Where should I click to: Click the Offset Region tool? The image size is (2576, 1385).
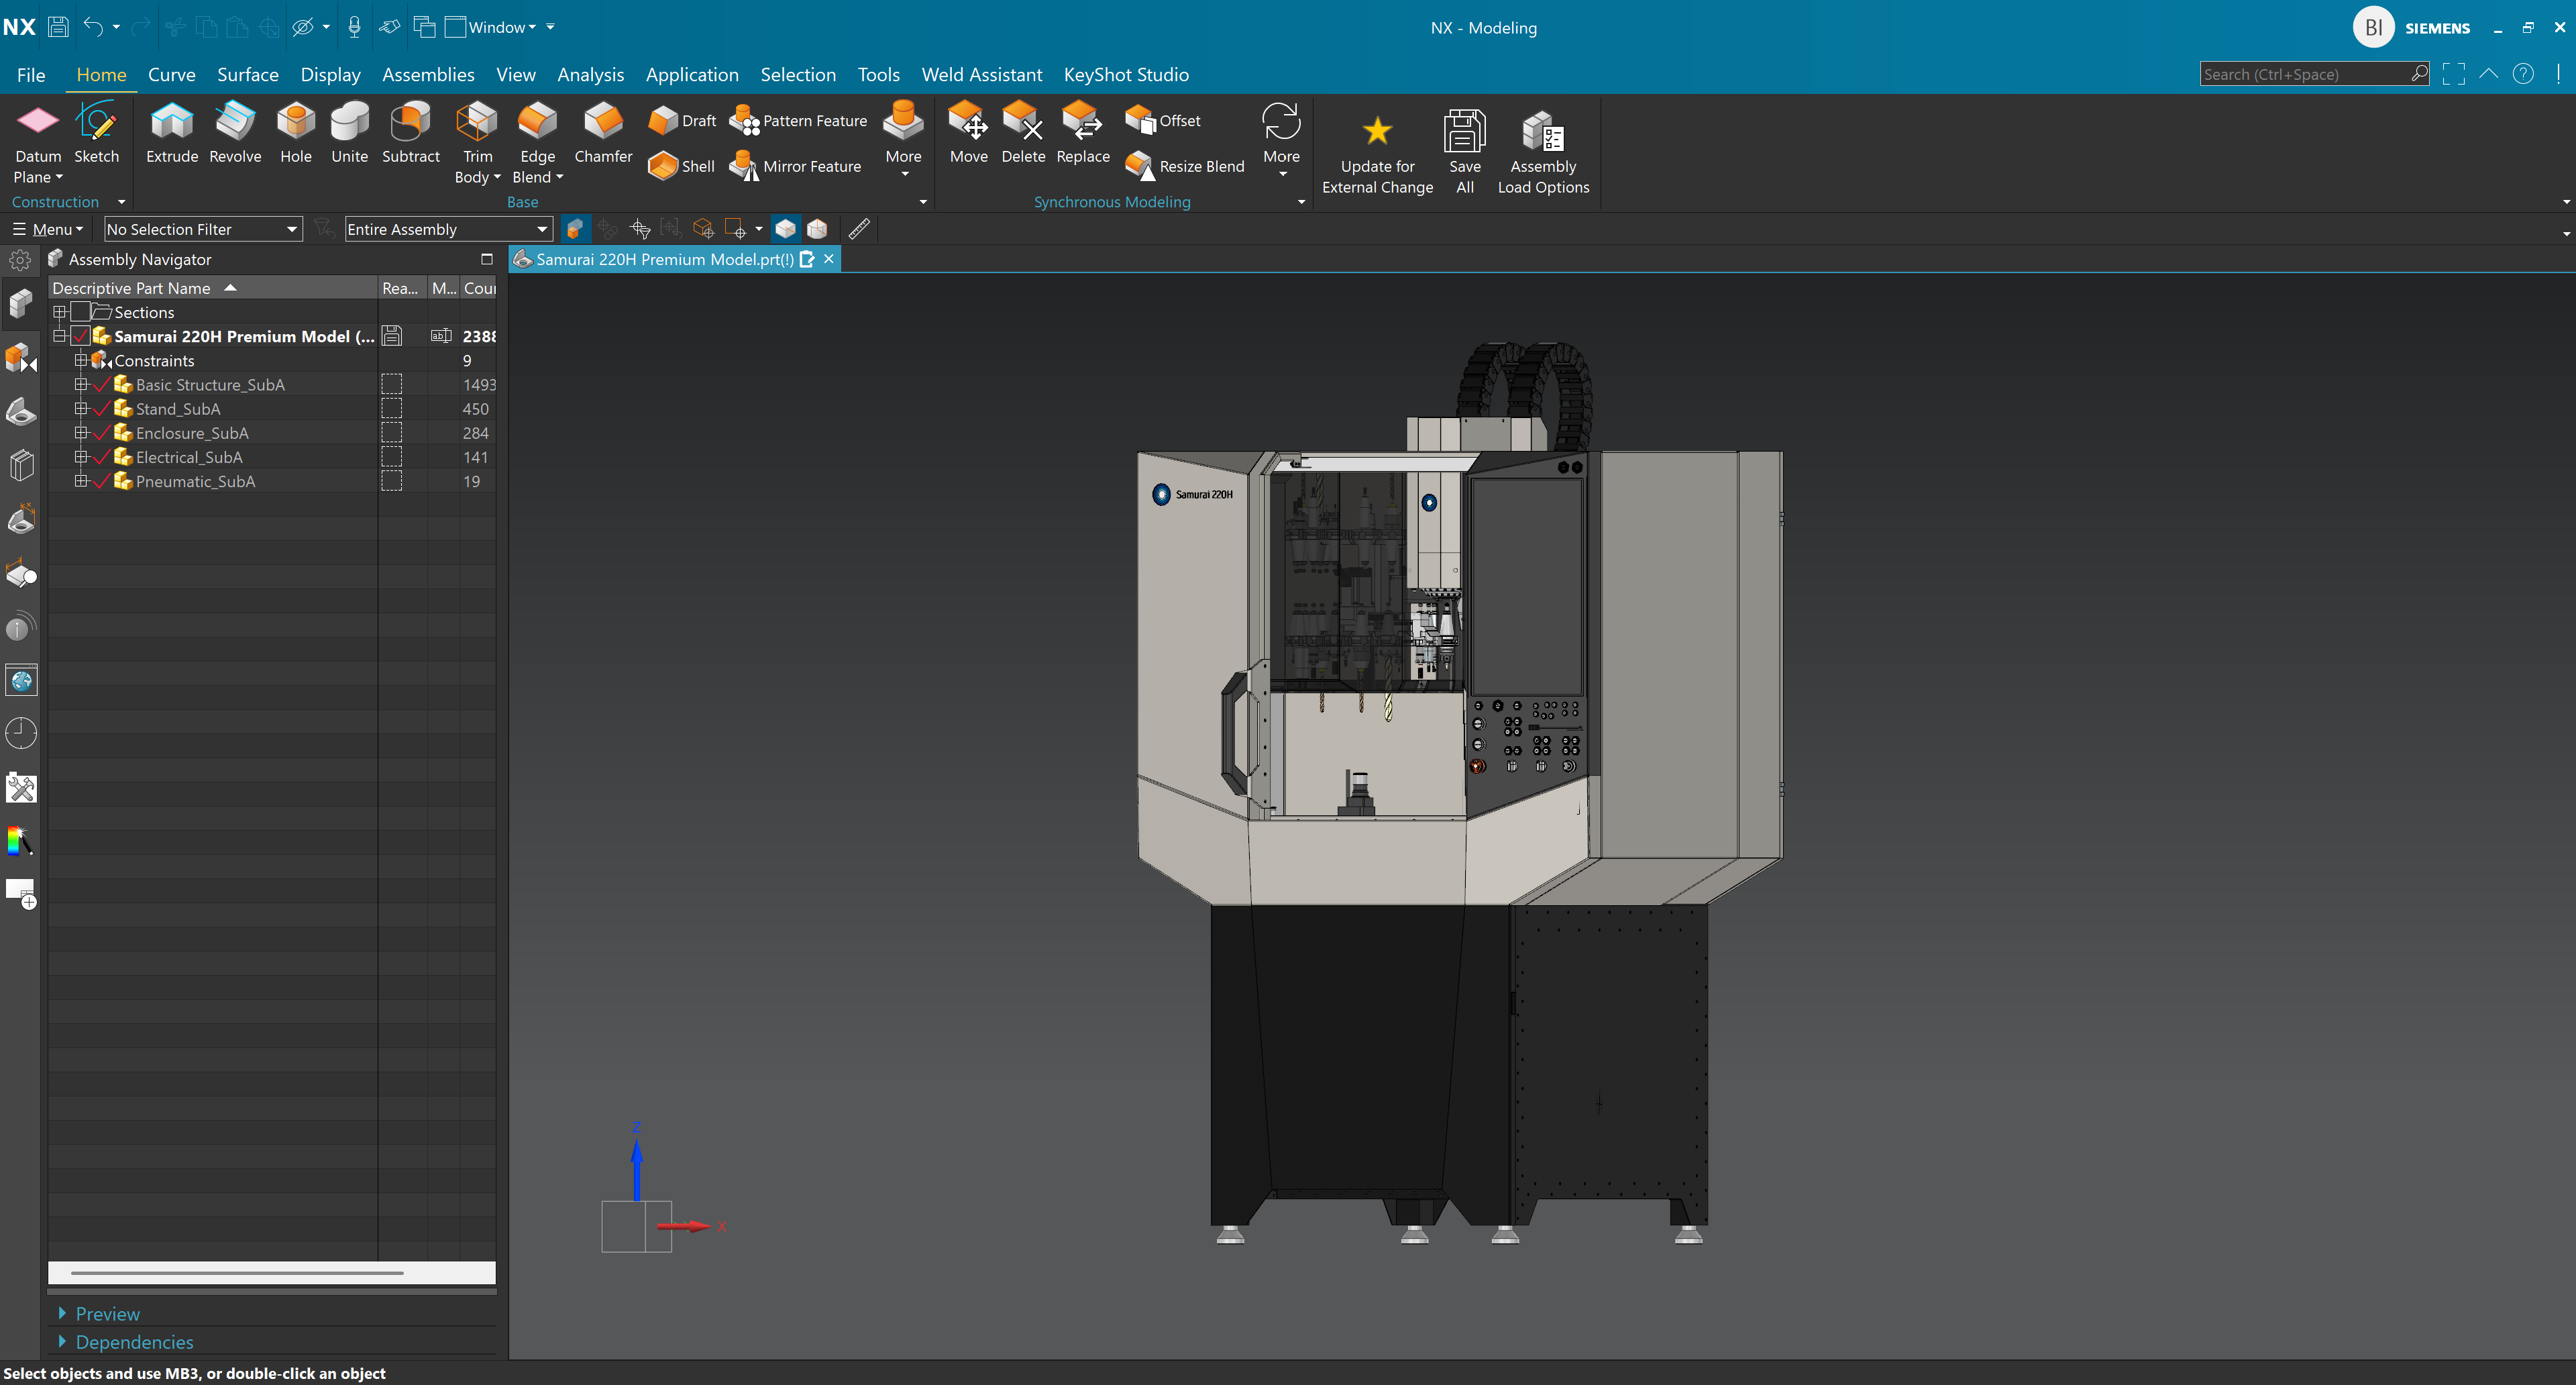point(1162,120)
